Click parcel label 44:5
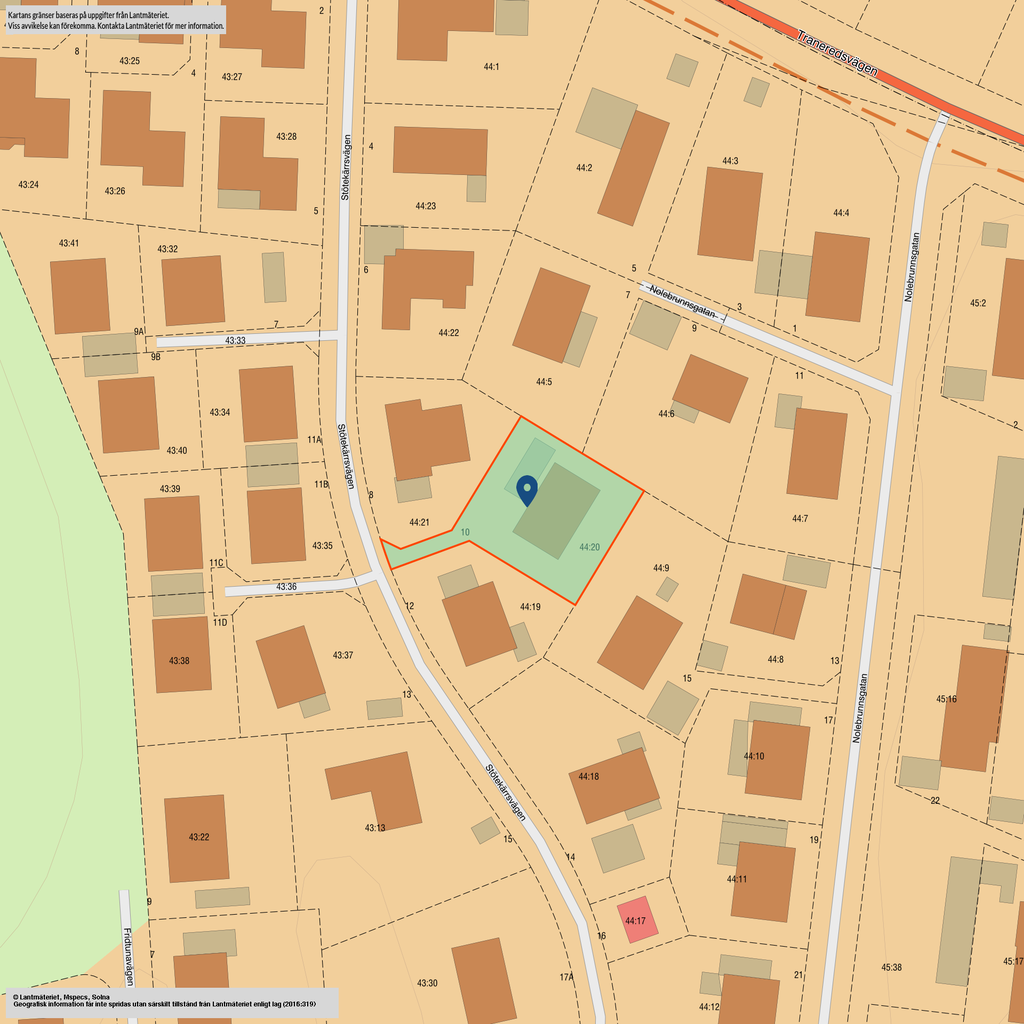Viewport: 1024px width, 1024px height. 544,381
